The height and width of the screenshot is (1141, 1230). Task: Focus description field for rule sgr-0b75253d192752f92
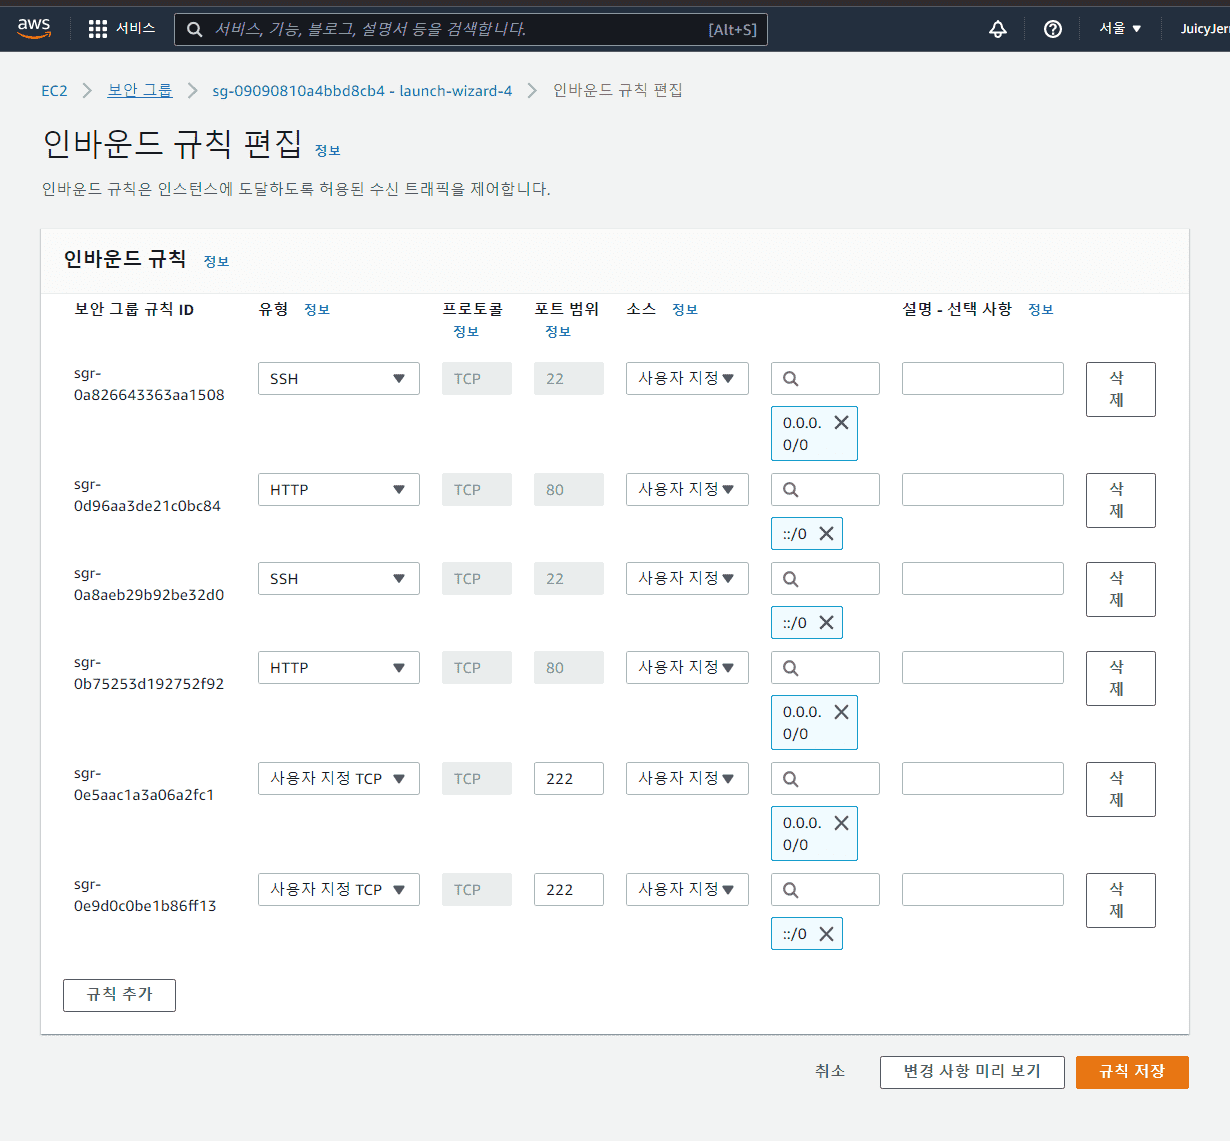pyautogui.click(x=983, y=668)
